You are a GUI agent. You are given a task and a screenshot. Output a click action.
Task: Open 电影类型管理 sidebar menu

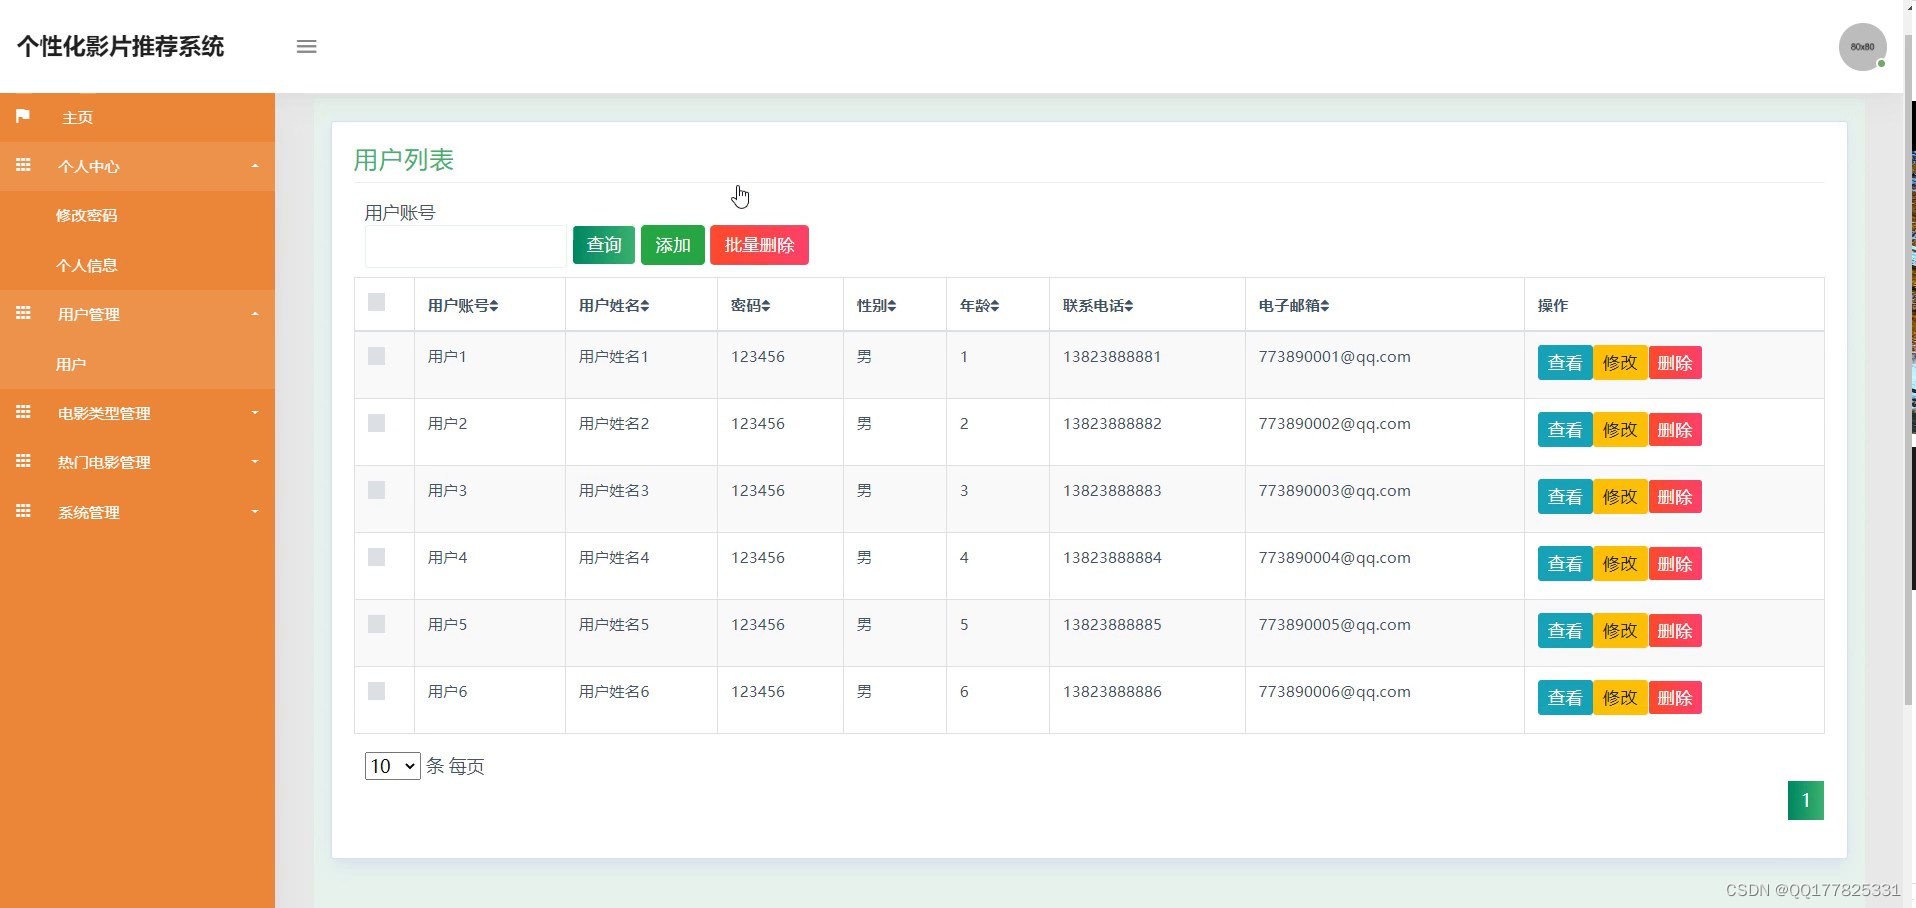coord(137,413)
